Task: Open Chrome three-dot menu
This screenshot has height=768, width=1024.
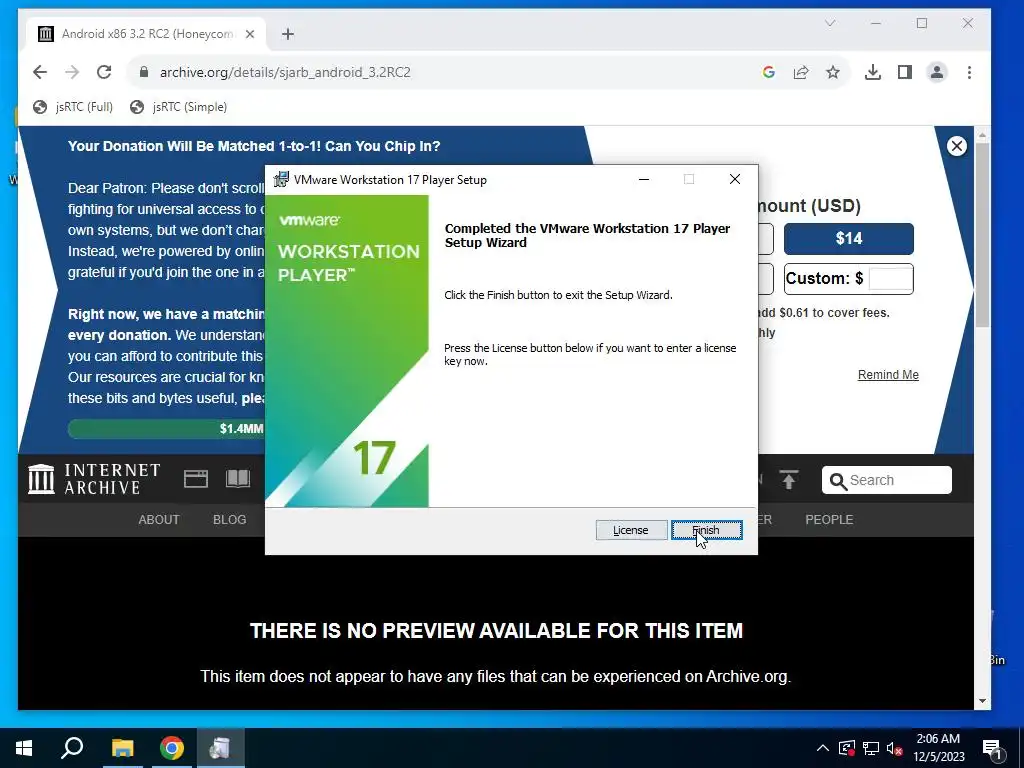Action: point(969,72)
